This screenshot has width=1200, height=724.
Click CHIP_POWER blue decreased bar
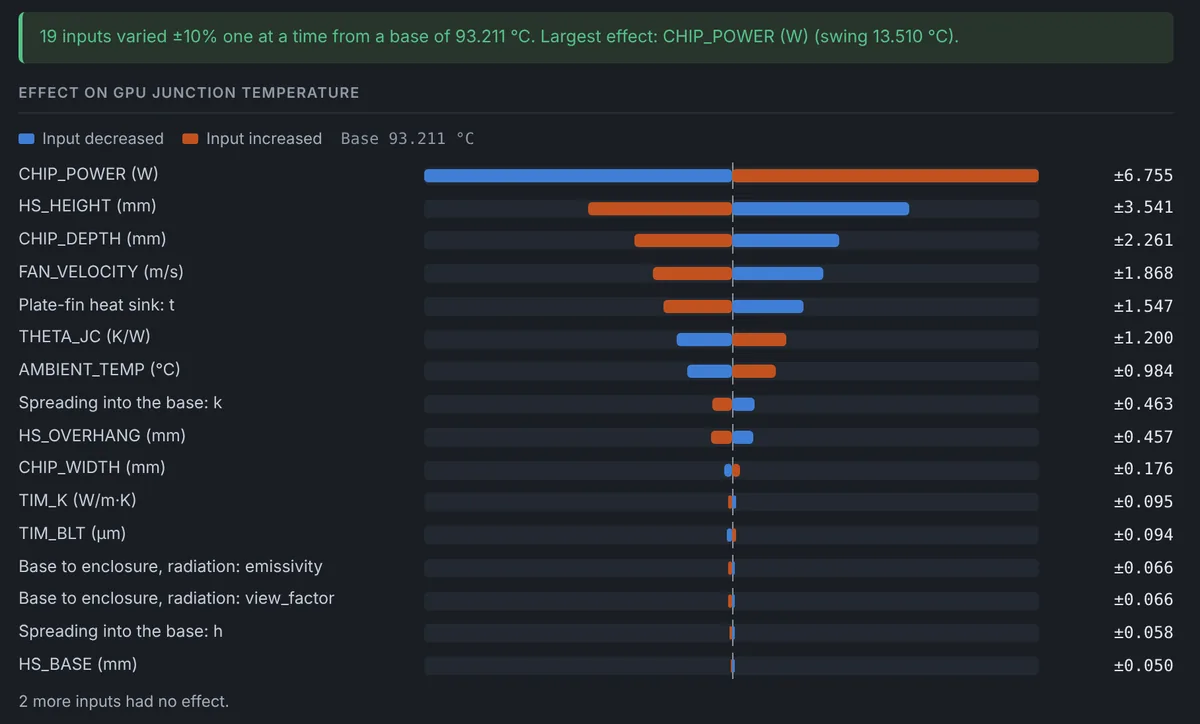click(578, 176)
